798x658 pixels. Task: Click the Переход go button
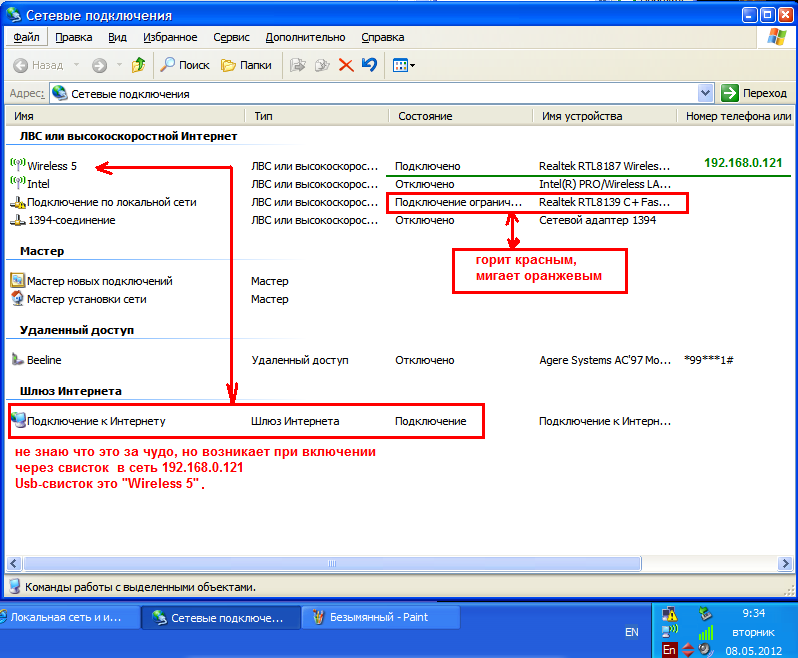[754, 93]
